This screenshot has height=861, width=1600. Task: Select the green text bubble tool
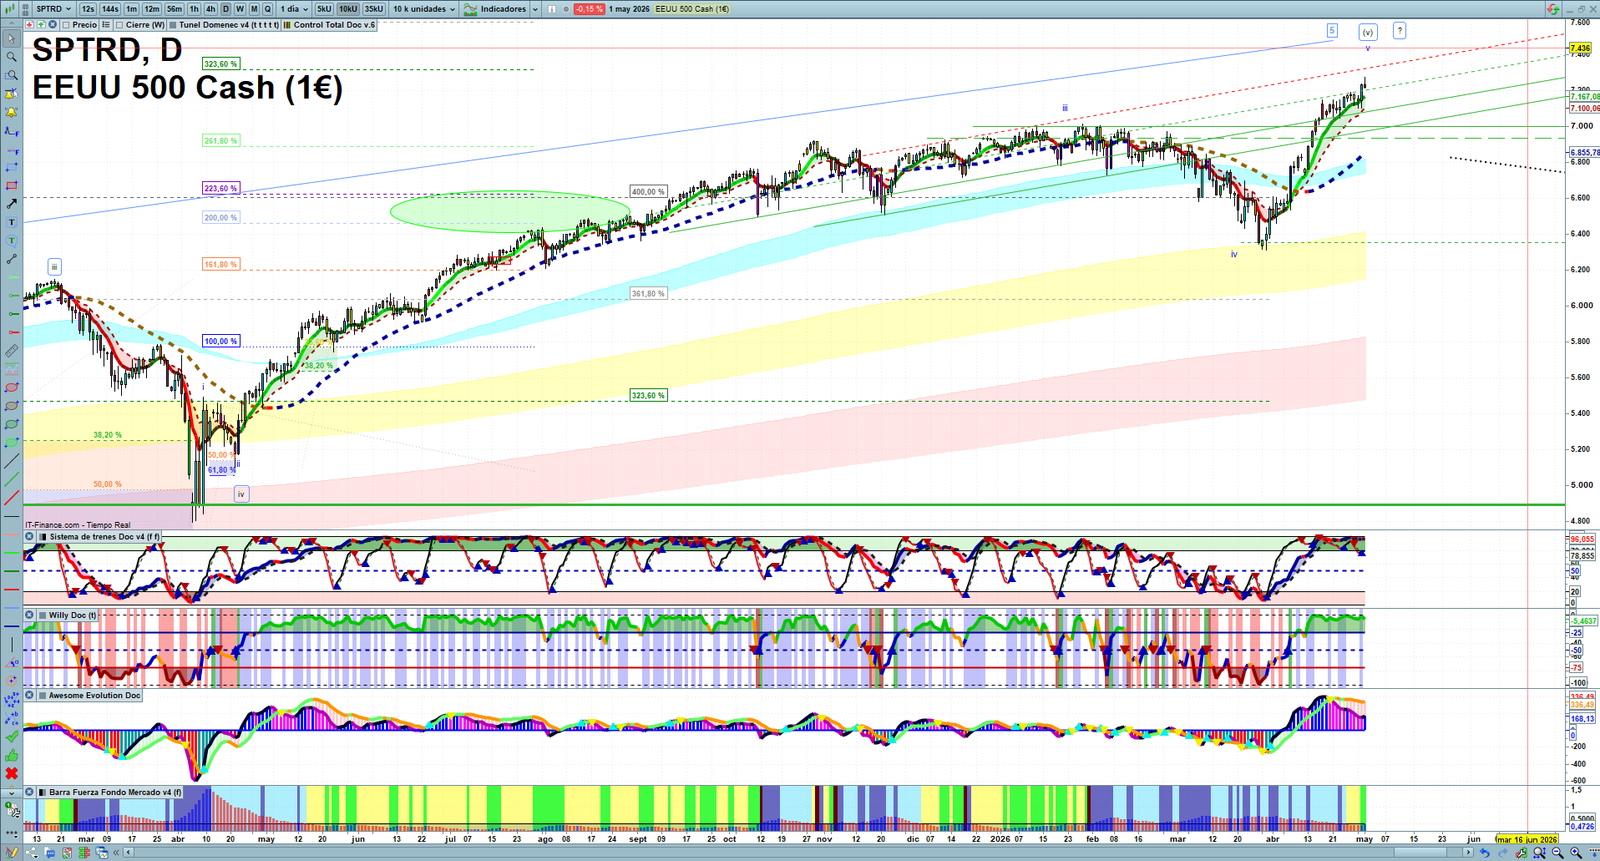12,240
